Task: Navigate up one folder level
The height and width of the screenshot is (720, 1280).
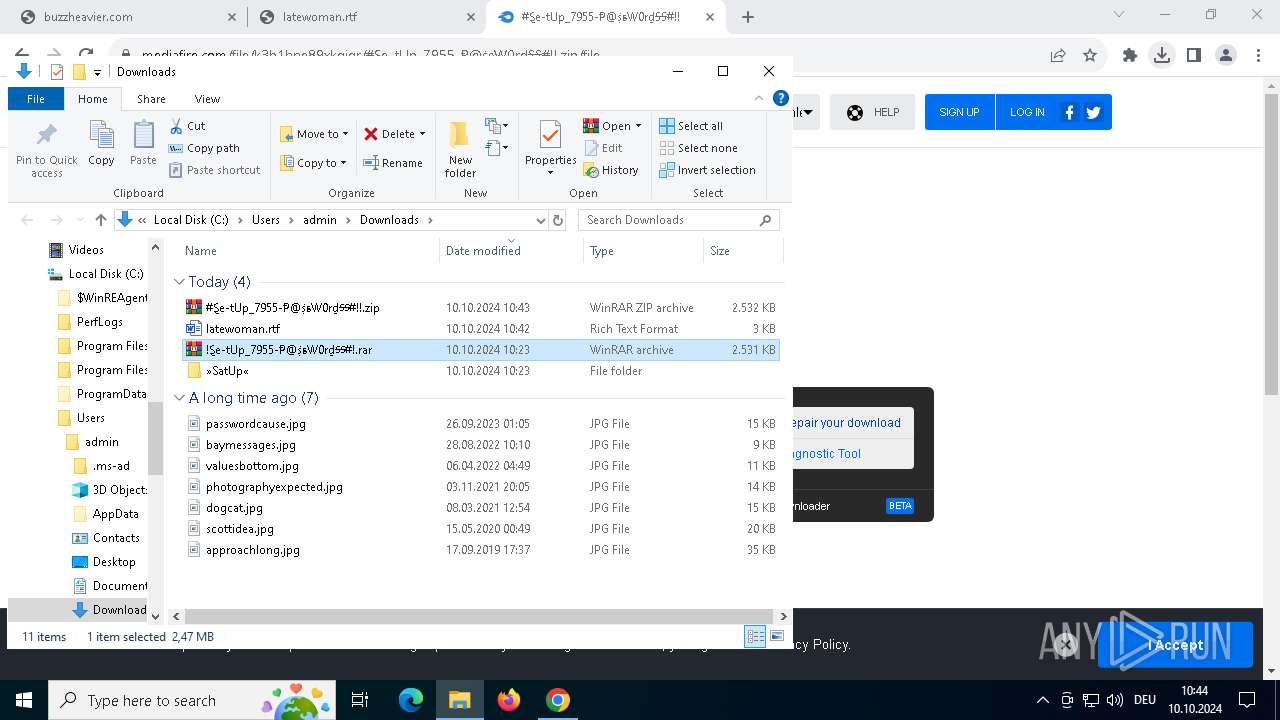Action: 100,220
